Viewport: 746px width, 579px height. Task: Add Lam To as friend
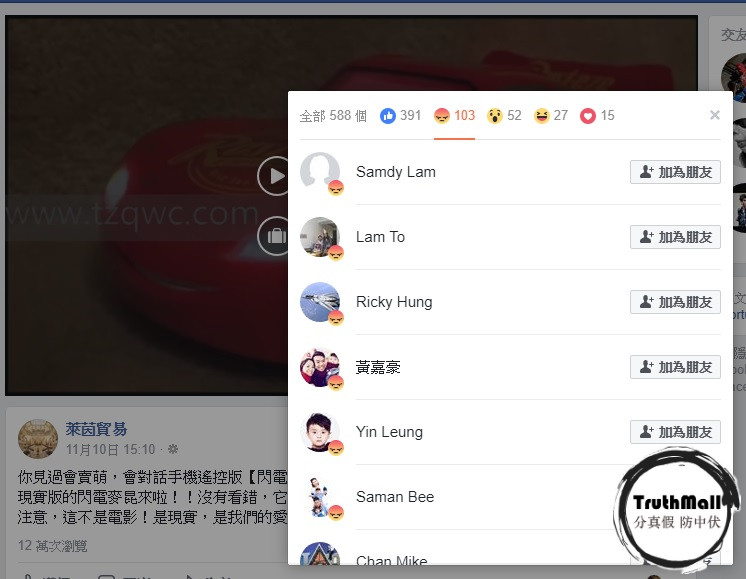tap(675, 237)
